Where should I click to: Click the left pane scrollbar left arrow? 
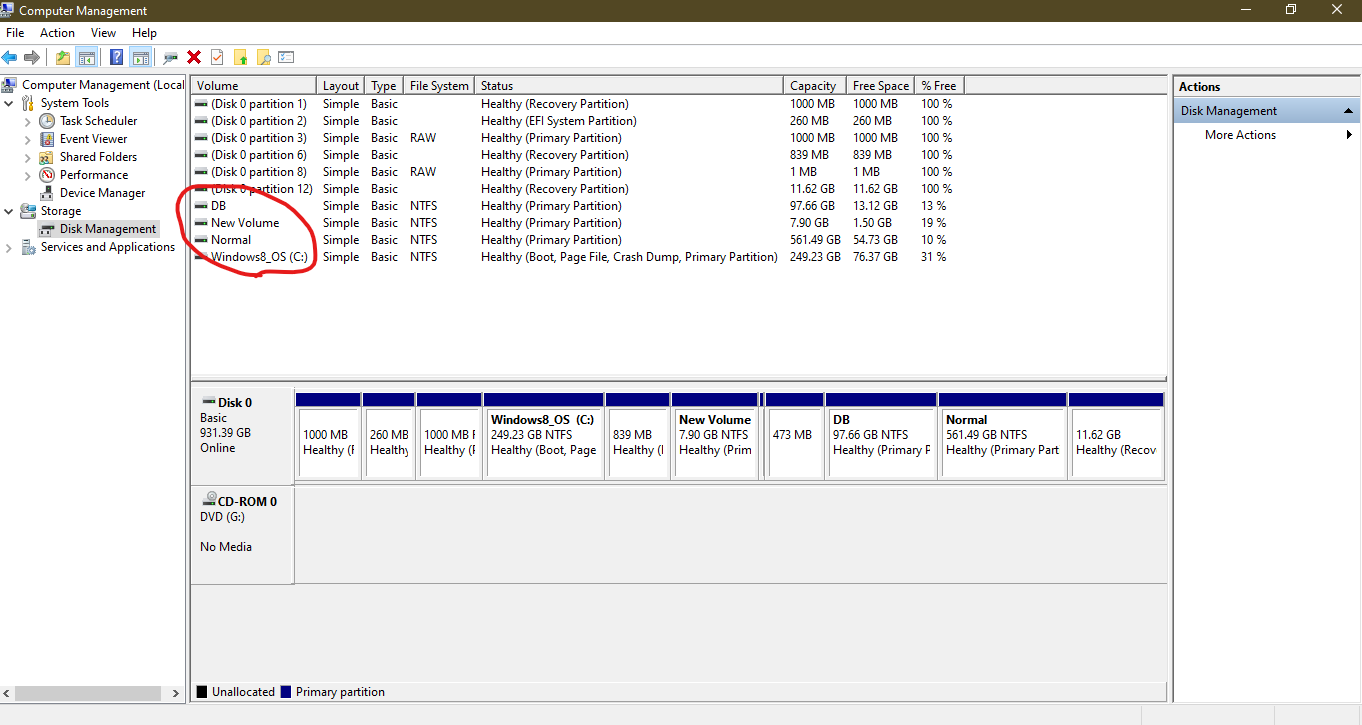pyautogui.click(x=7, y=692)
